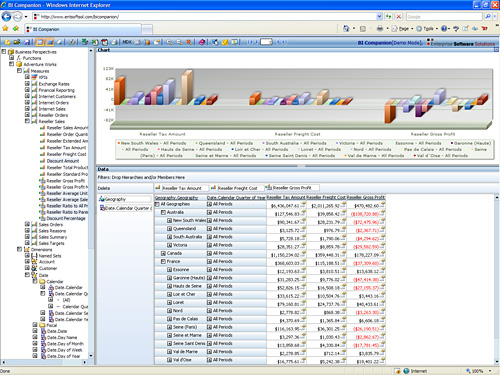Image resolution: width=500 pixels, height=375 pixels.
Task: Click the zoom out magnifier icon
Action: pos(179,42)
